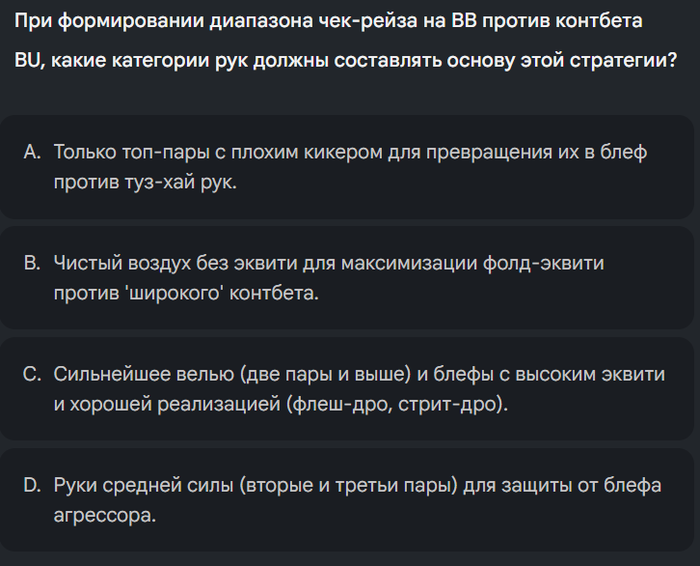Image resolution: width=700 pixels, height=566 pixels.
Task: Click the phrase 'максимизации фолд-эквити' in option B
Action: [472, 263]
